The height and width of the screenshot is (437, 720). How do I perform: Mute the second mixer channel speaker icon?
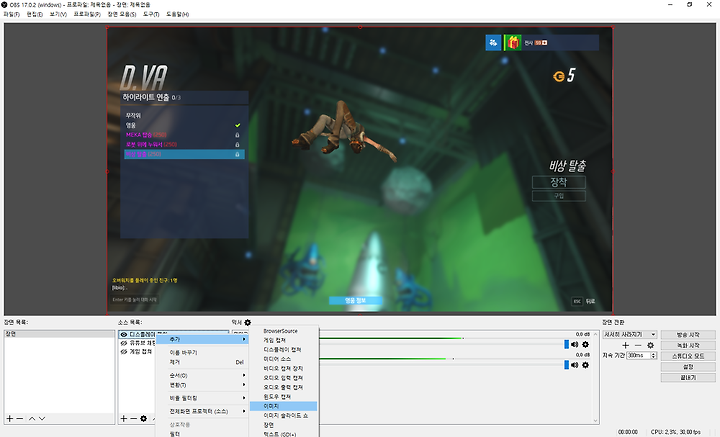tap(574, 365)
